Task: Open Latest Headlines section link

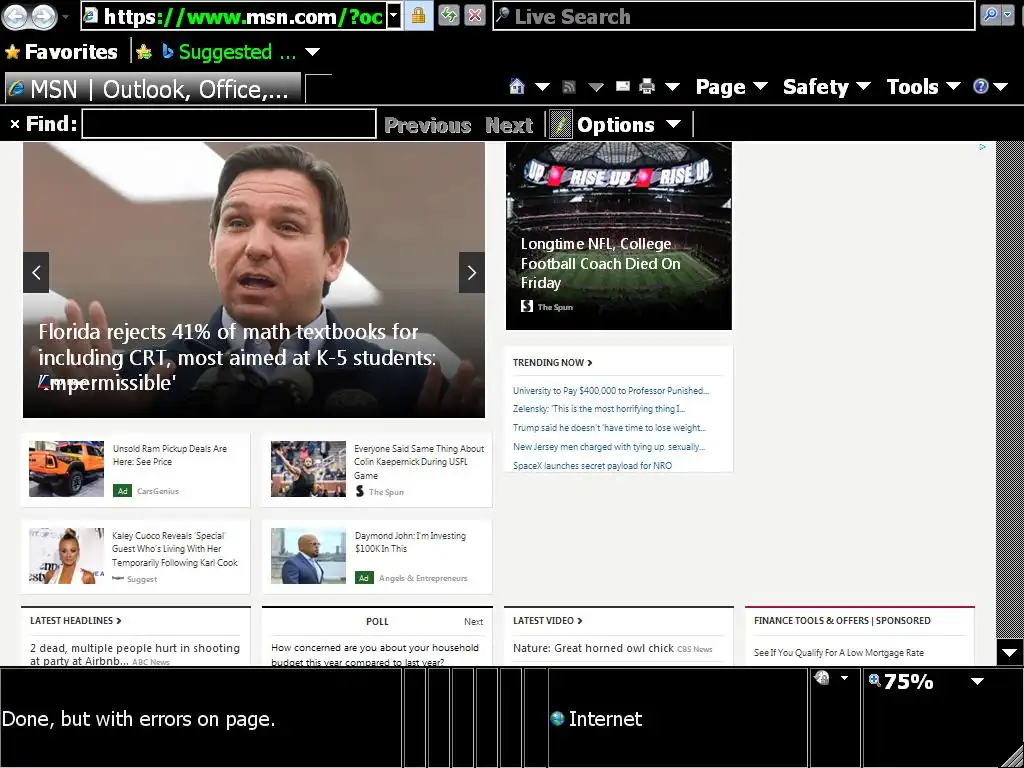Action: [x=76, y=620]
